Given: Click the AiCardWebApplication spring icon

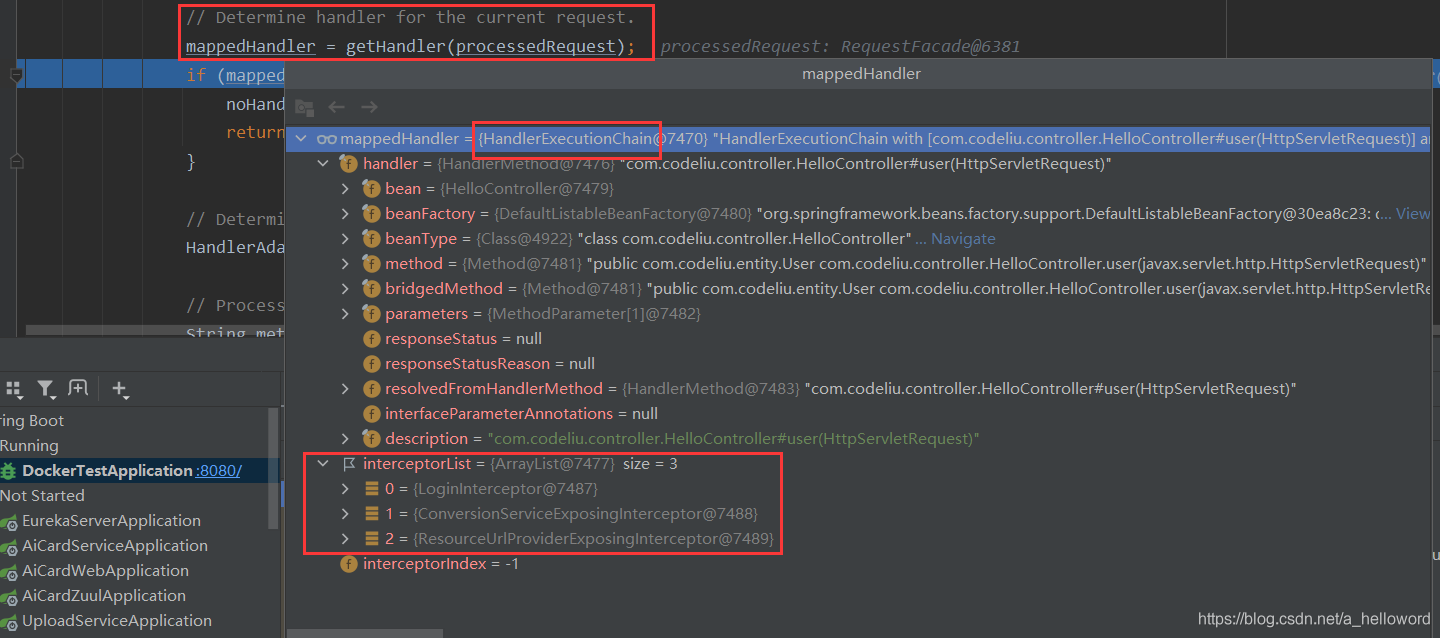Looking at the screenshot, I should [x=9, y=571].
